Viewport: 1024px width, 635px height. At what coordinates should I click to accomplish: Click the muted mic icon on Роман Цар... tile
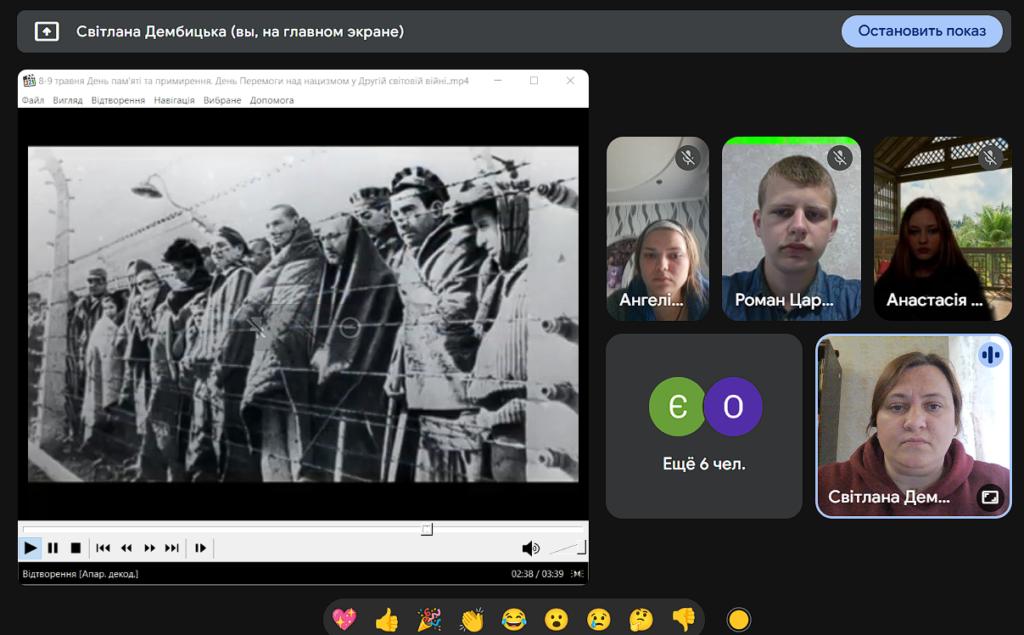pos(840,157)
